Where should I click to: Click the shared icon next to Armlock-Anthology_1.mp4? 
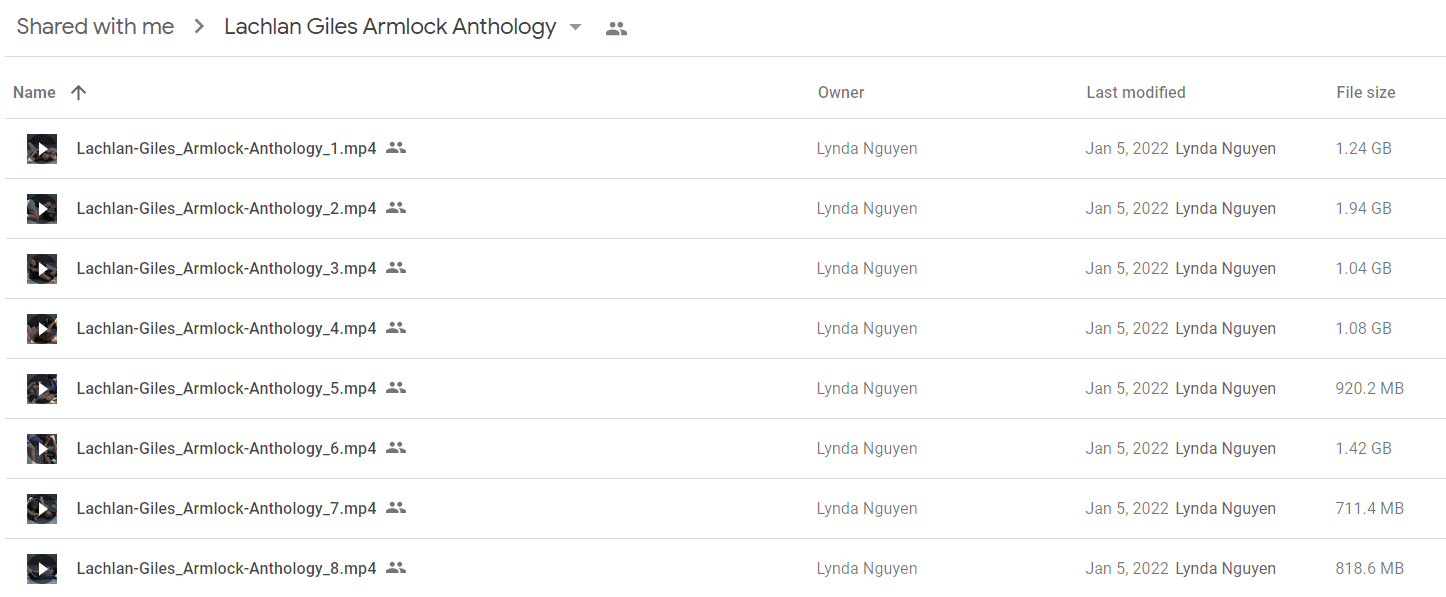tap(396, 148)
